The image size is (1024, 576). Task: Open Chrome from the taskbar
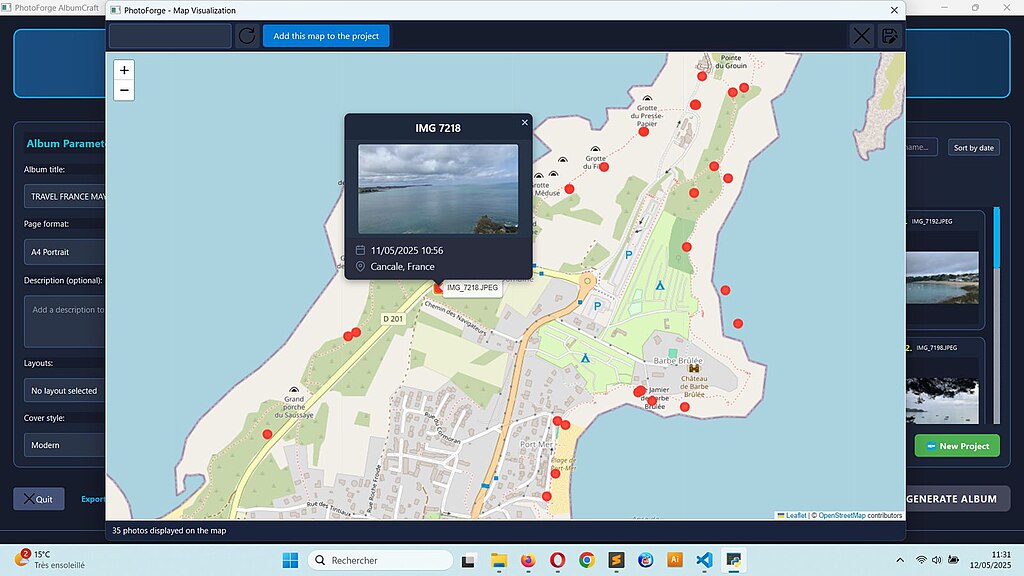click(x=586, y=560)
